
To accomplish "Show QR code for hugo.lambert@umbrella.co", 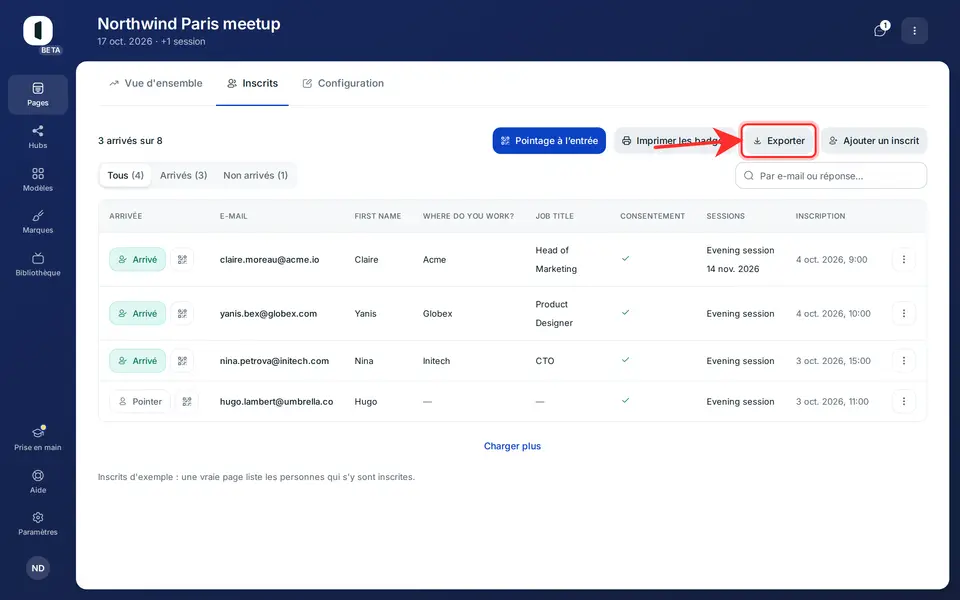I will click(x=187, y=402).
